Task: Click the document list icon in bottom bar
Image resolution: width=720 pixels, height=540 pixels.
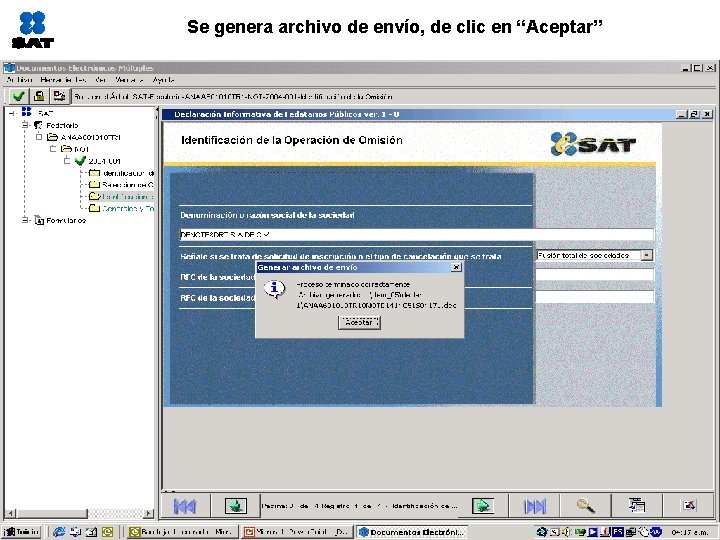Action: (636, 506)
